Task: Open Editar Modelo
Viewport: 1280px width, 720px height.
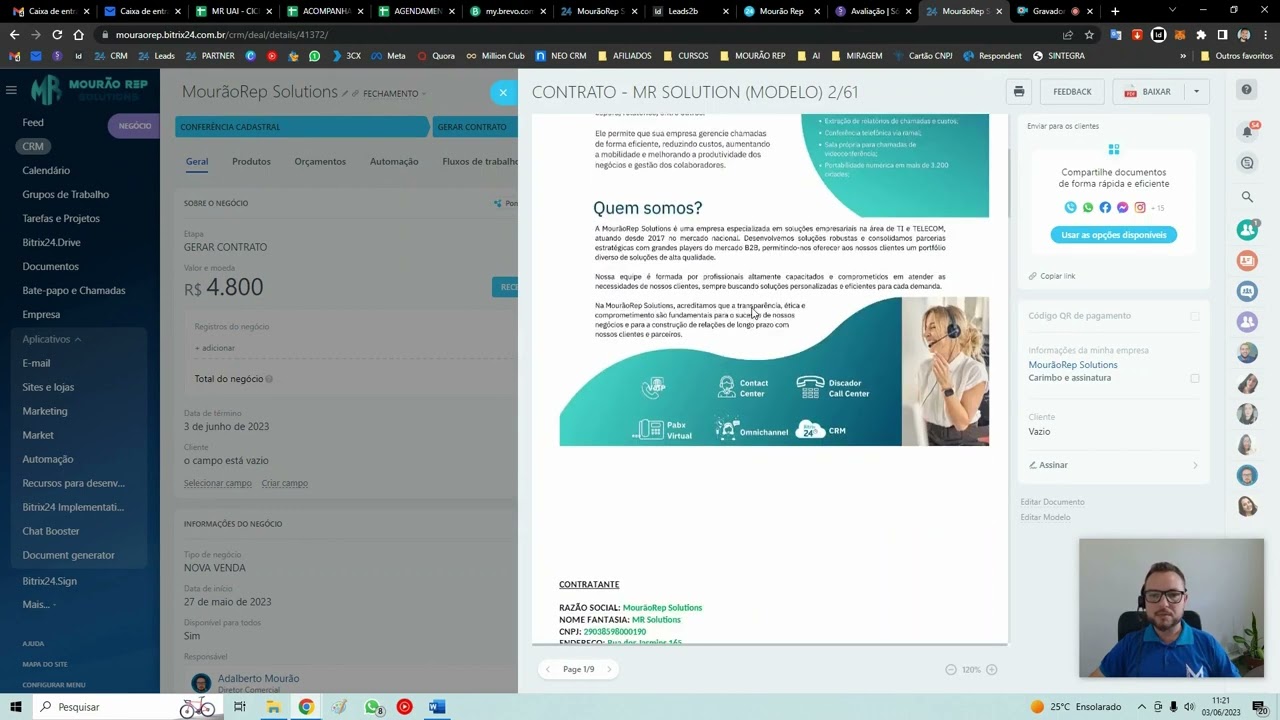Action: [x=1045, y=517]
